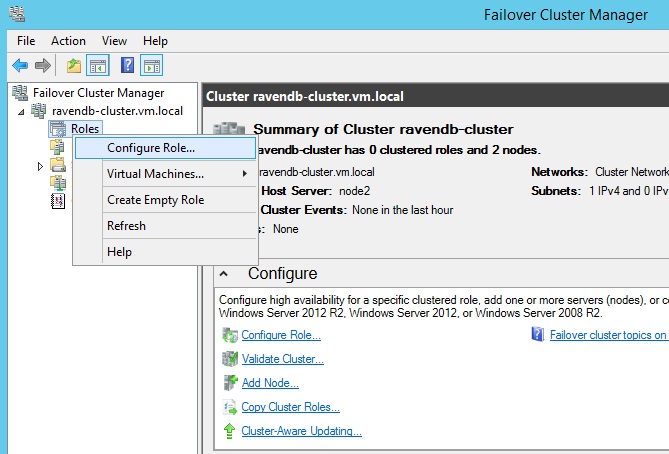Click the Forward arrow toolbar icon
Image resolution: width=669 pixels, height=454 pixels.
click(42, 66)
